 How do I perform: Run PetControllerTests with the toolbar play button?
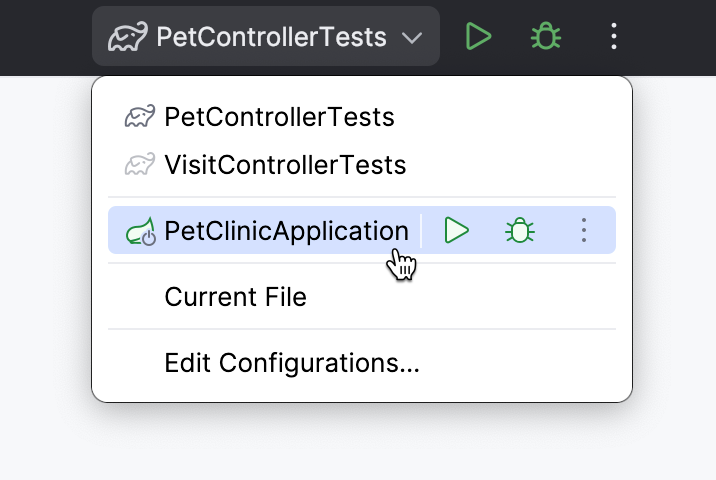pyautogui.click(x=479, y=37)
